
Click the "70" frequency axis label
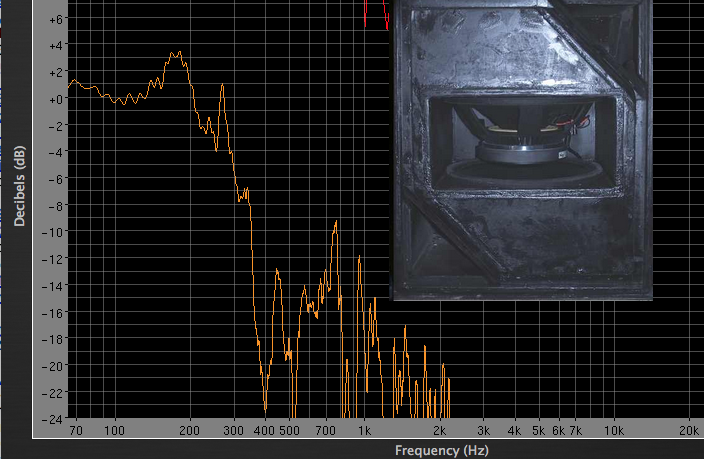(76, 431)
